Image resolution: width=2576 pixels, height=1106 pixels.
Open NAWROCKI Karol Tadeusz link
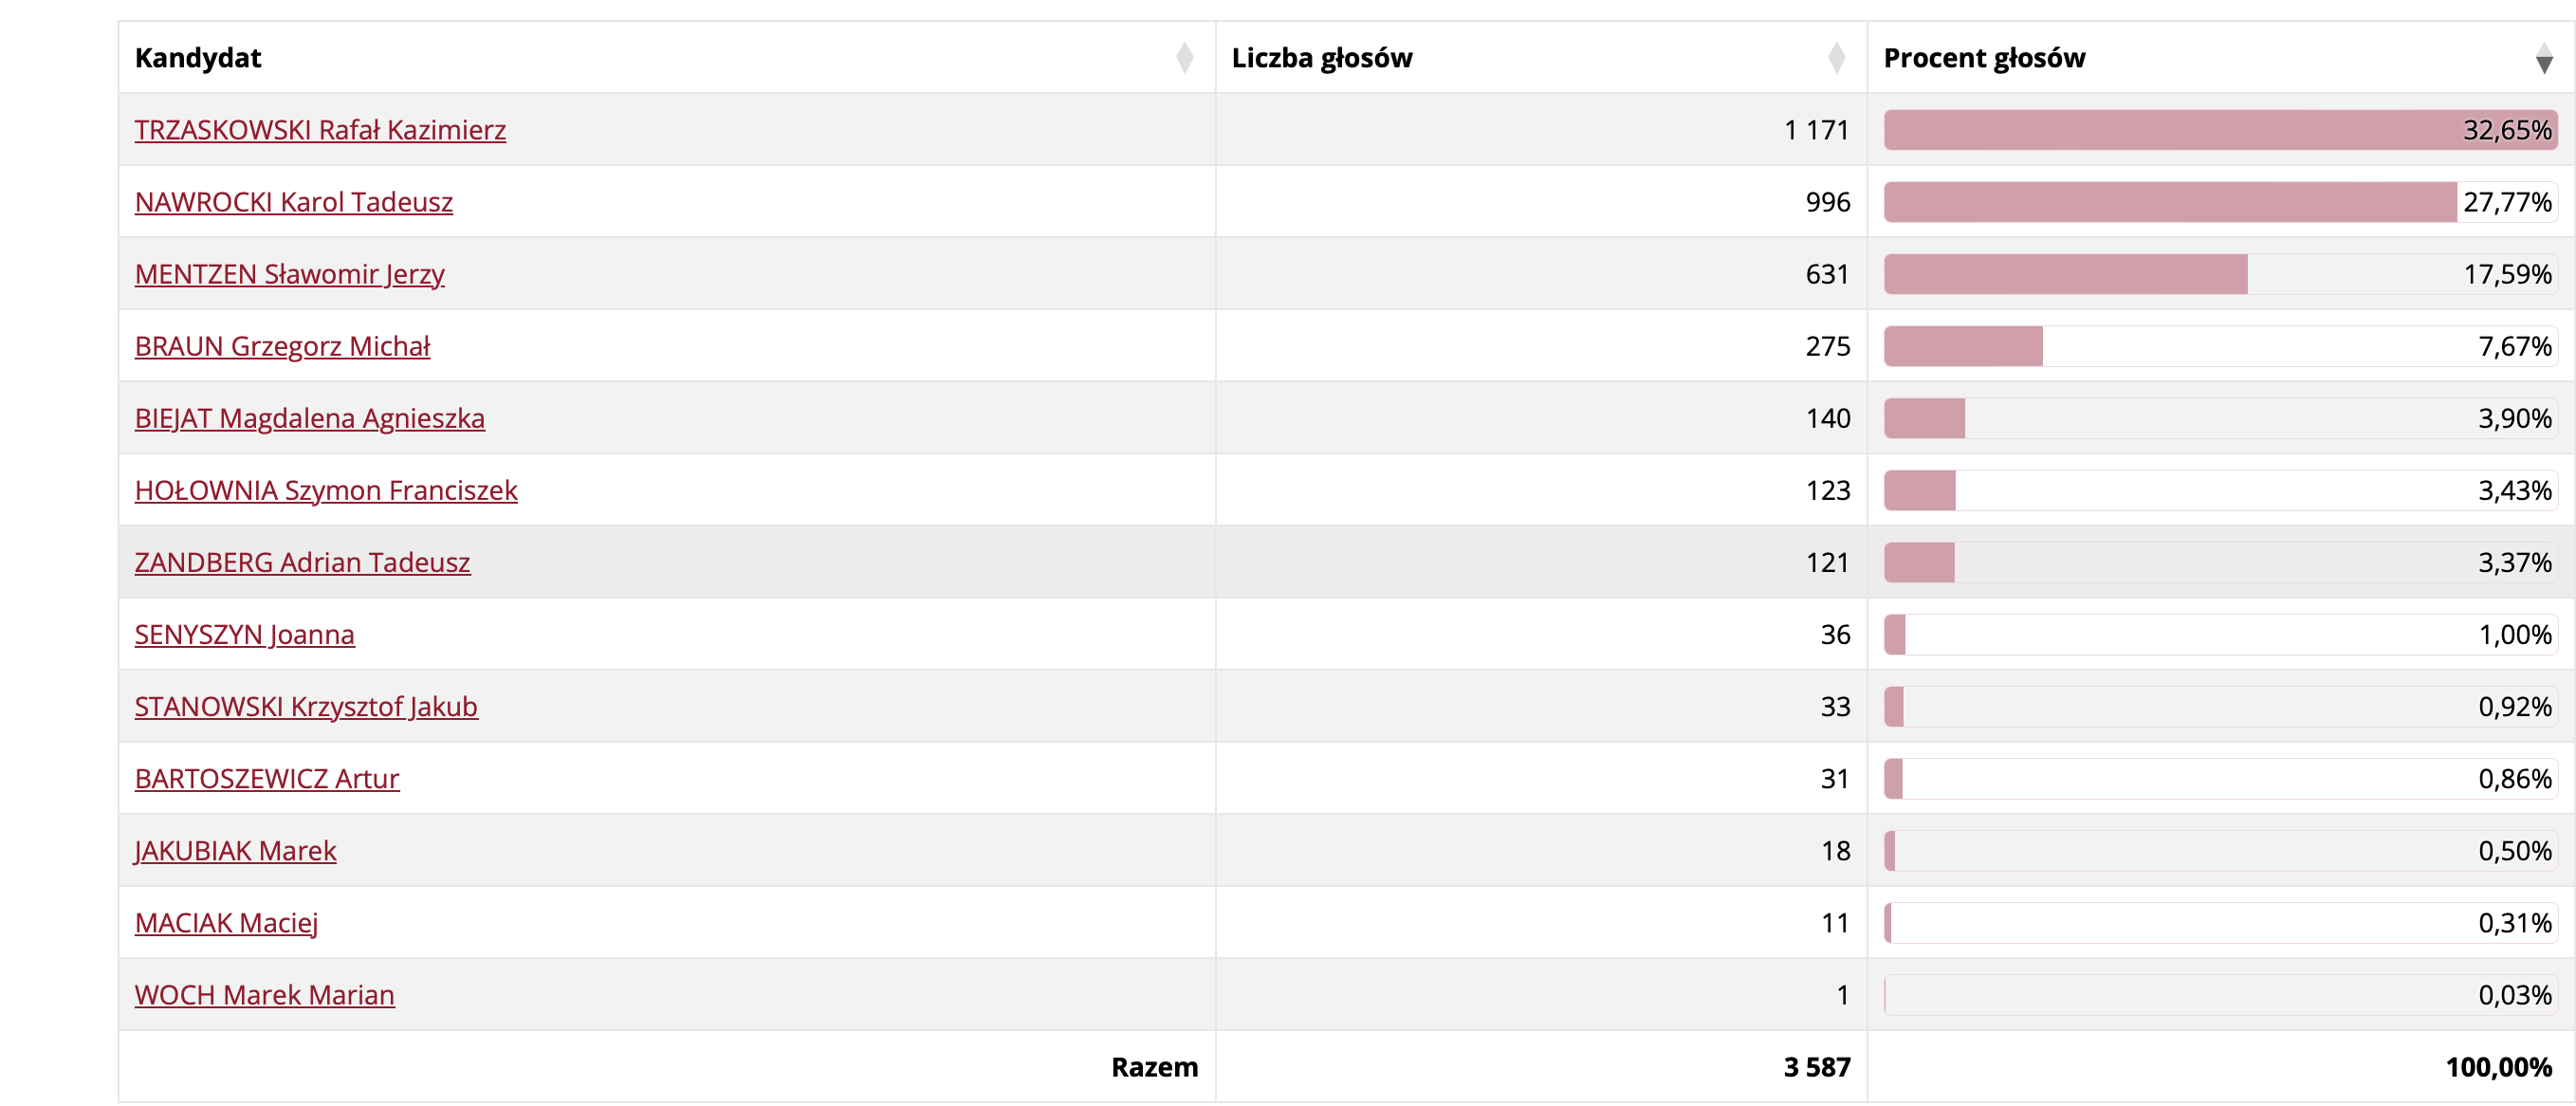click(293, 202)
